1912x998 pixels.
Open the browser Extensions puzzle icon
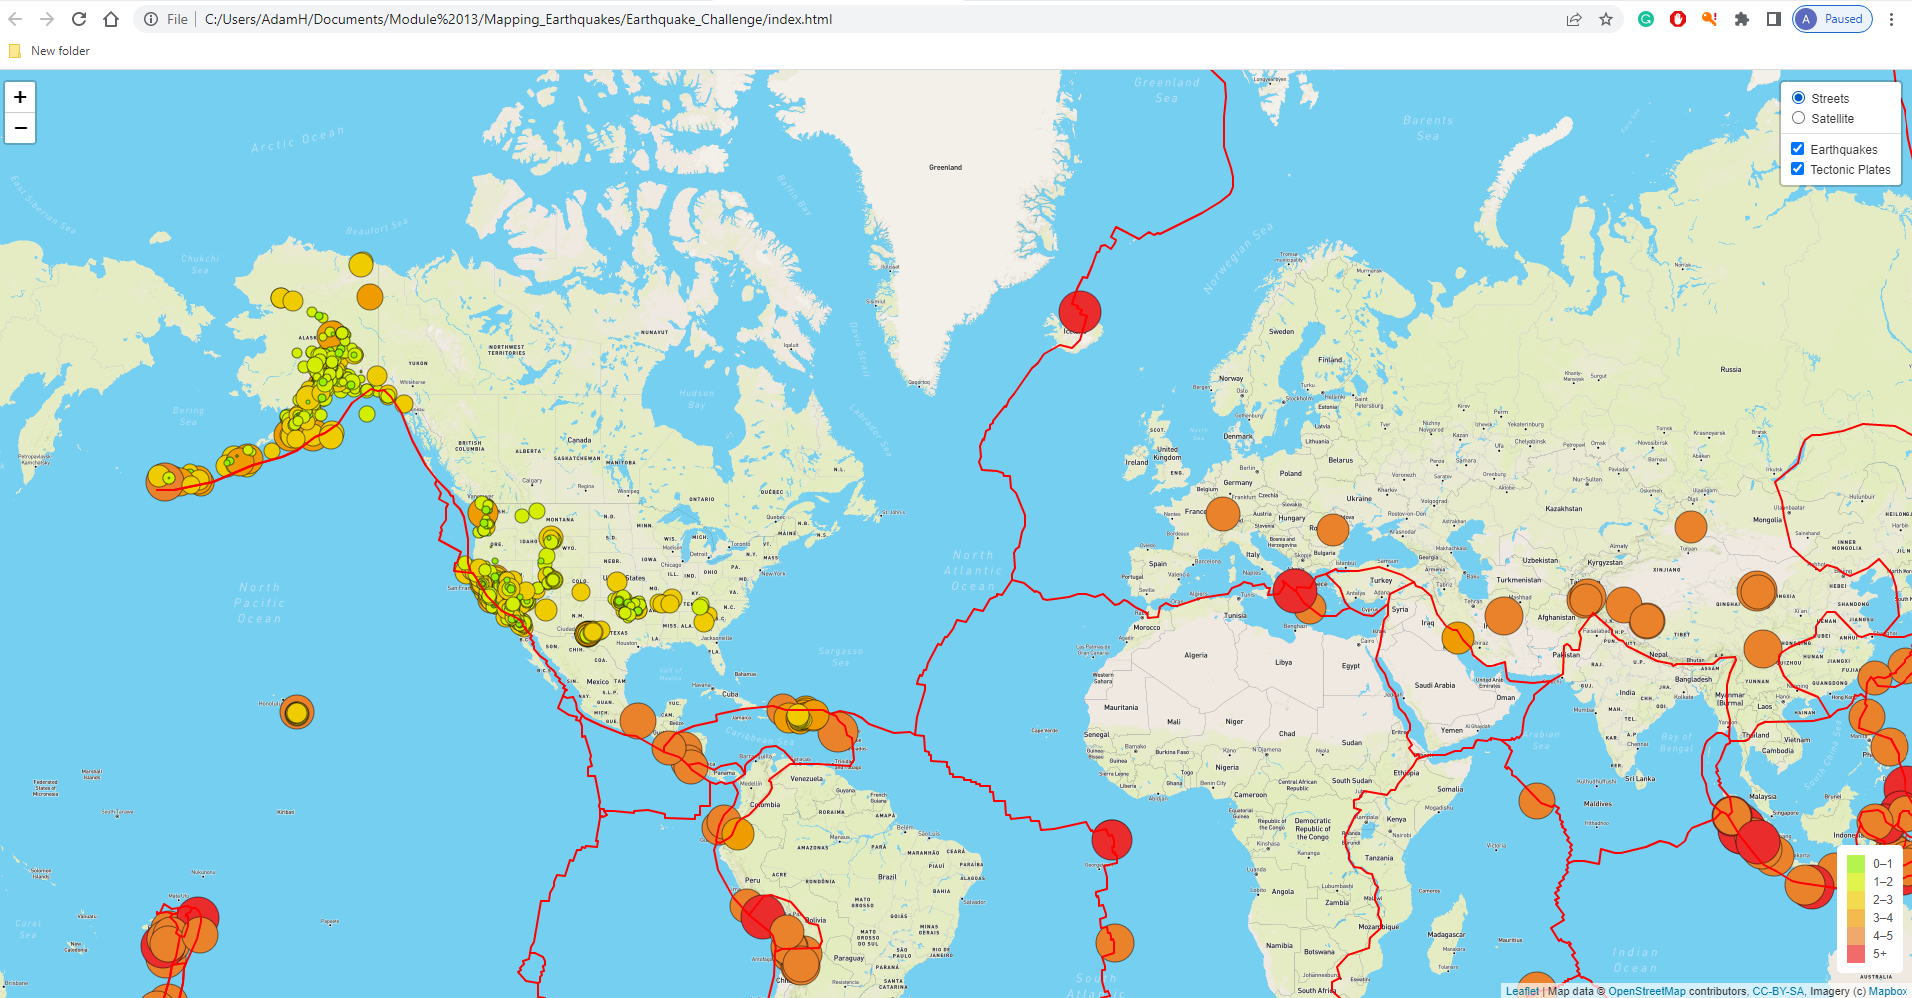pos(1742,19)
